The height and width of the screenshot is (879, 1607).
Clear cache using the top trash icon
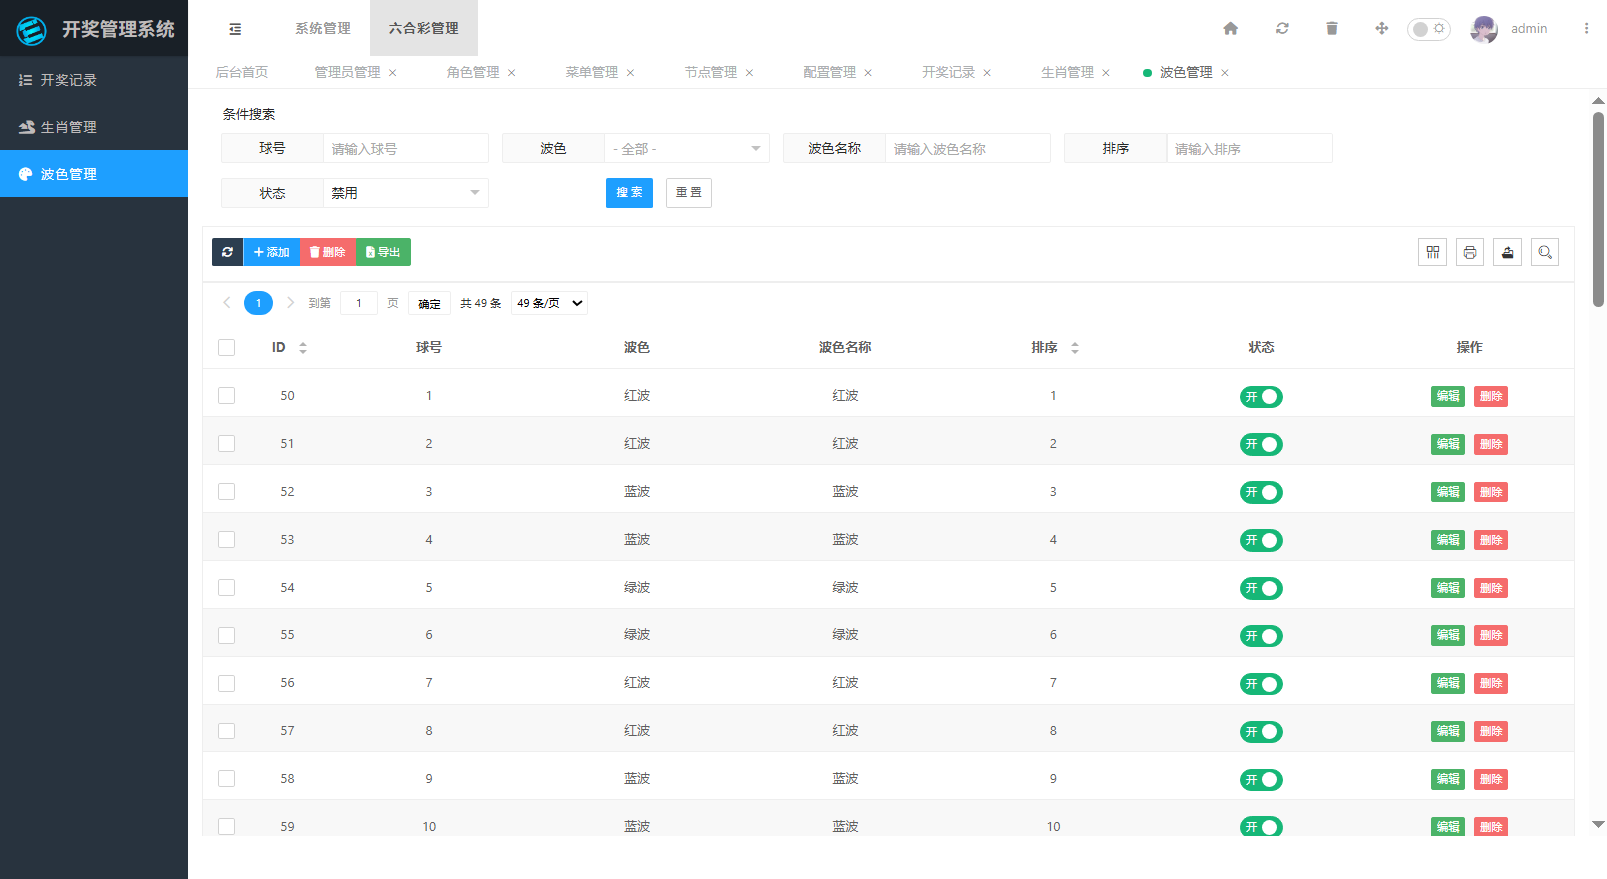click(x=1332, y=28)
